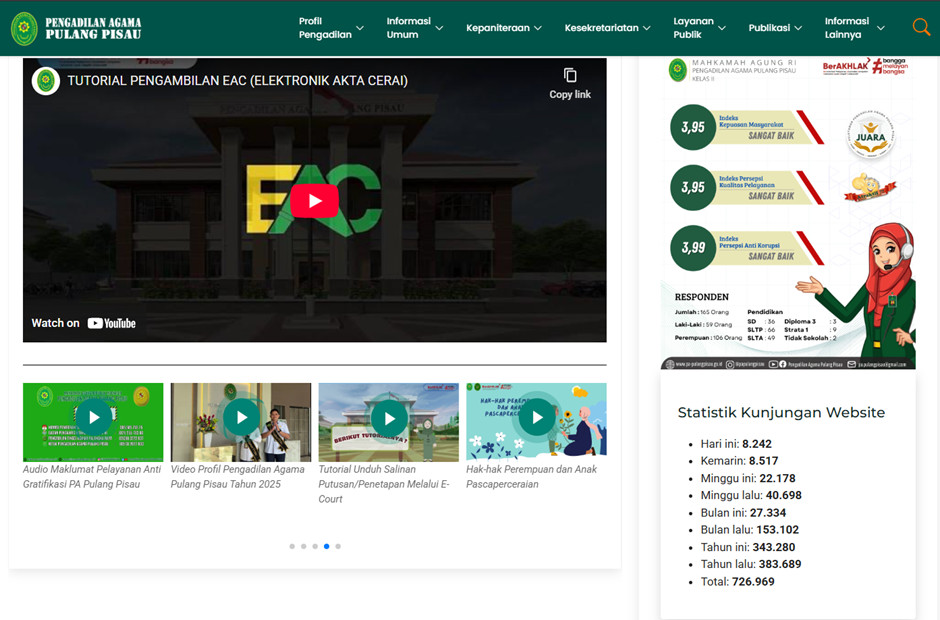Select the last carousel pagination dot
The height and width of the screenshot is (620, 940).
point(338,546)
